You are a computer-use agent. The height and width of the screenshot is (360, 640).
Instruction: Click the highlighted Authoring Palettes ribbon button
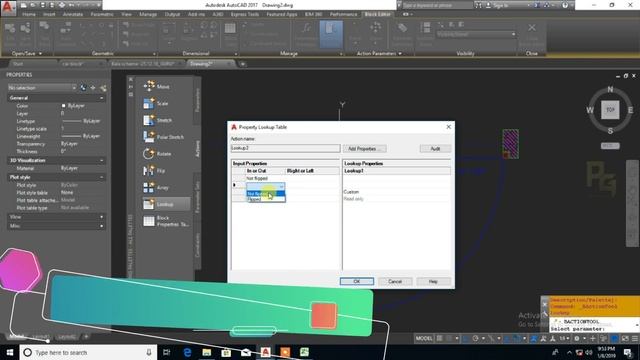pyautogui.click(x=331, y=34)
